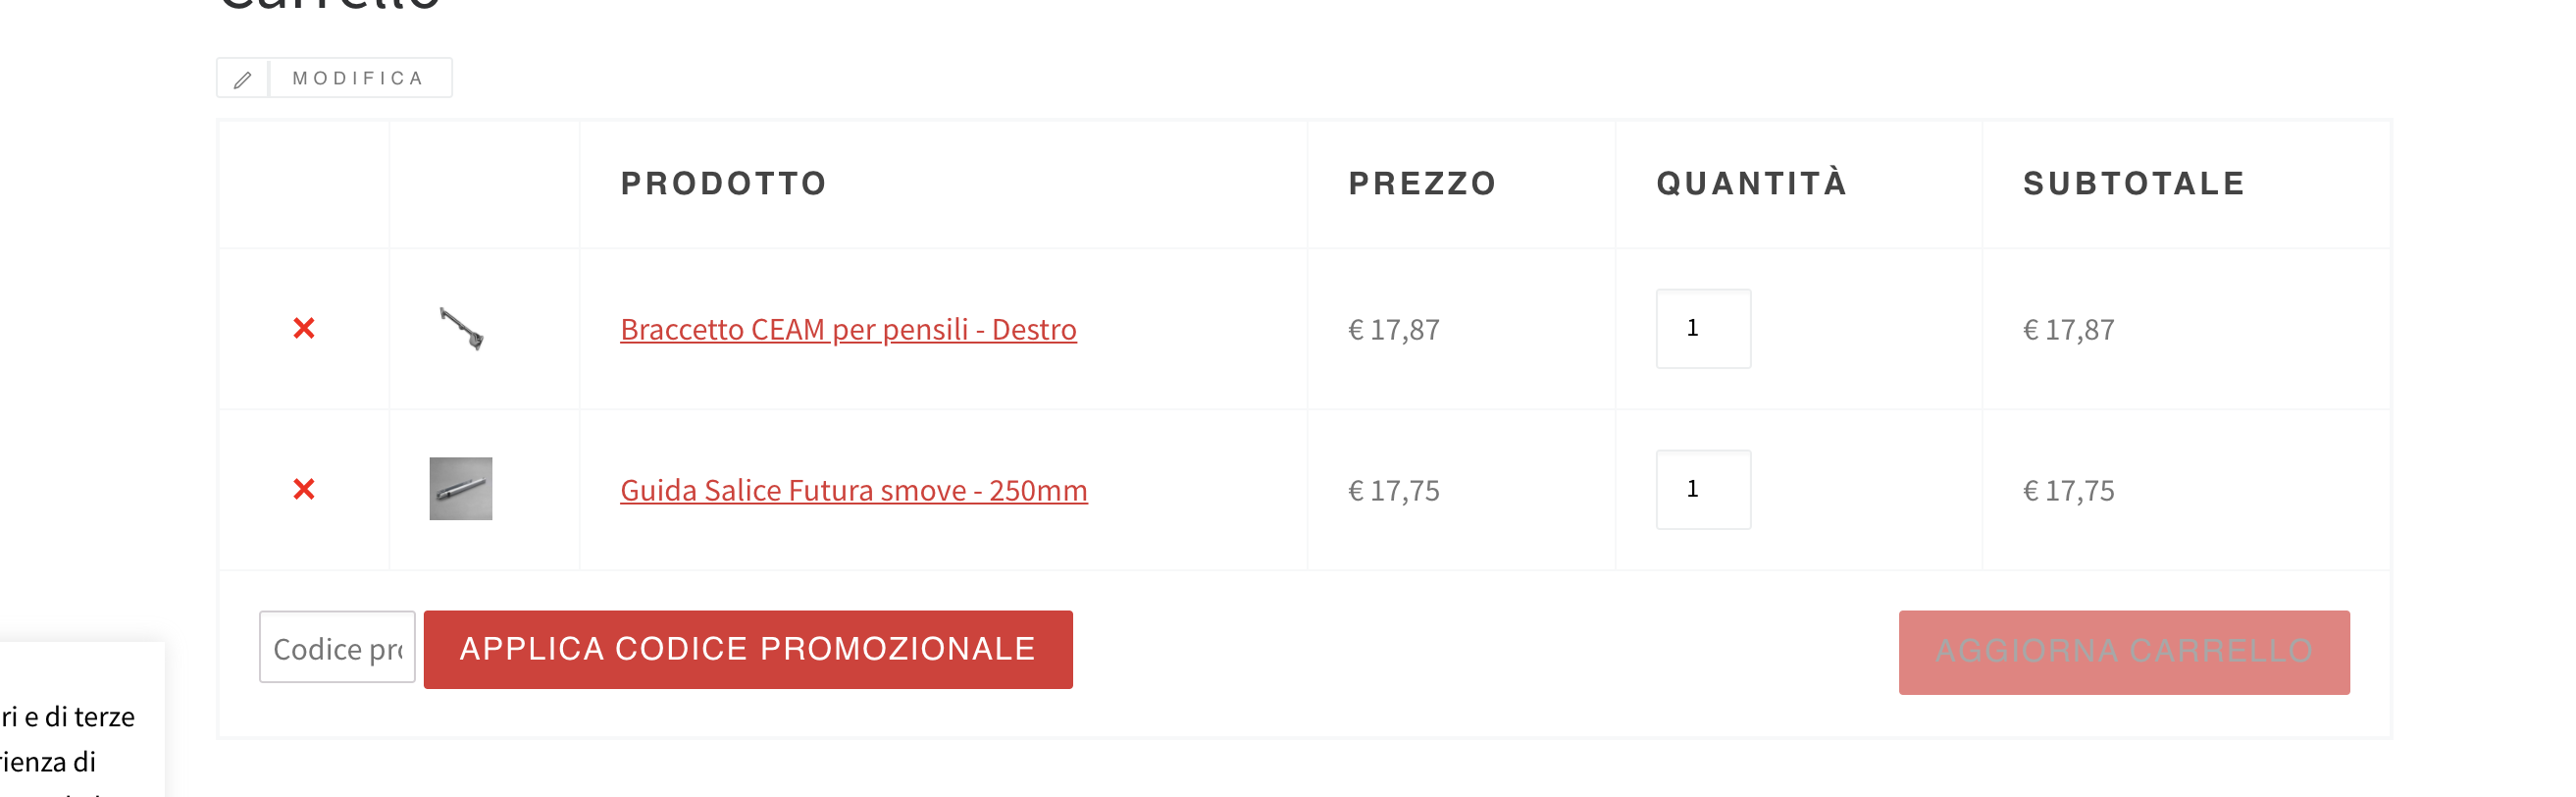Screen dimensions: 2576x797
Task: Remove Braccetto CEAM item with red X
Action: 304,329
